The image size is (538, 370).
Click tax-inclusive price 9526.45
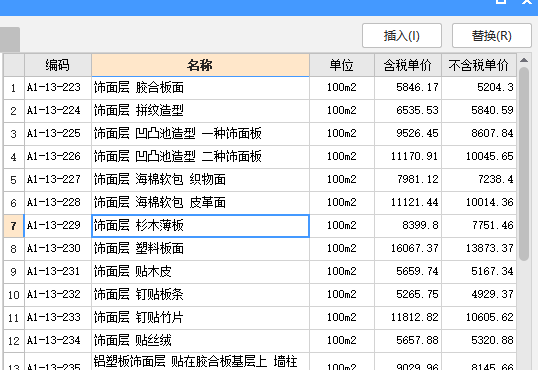point(408,134)
